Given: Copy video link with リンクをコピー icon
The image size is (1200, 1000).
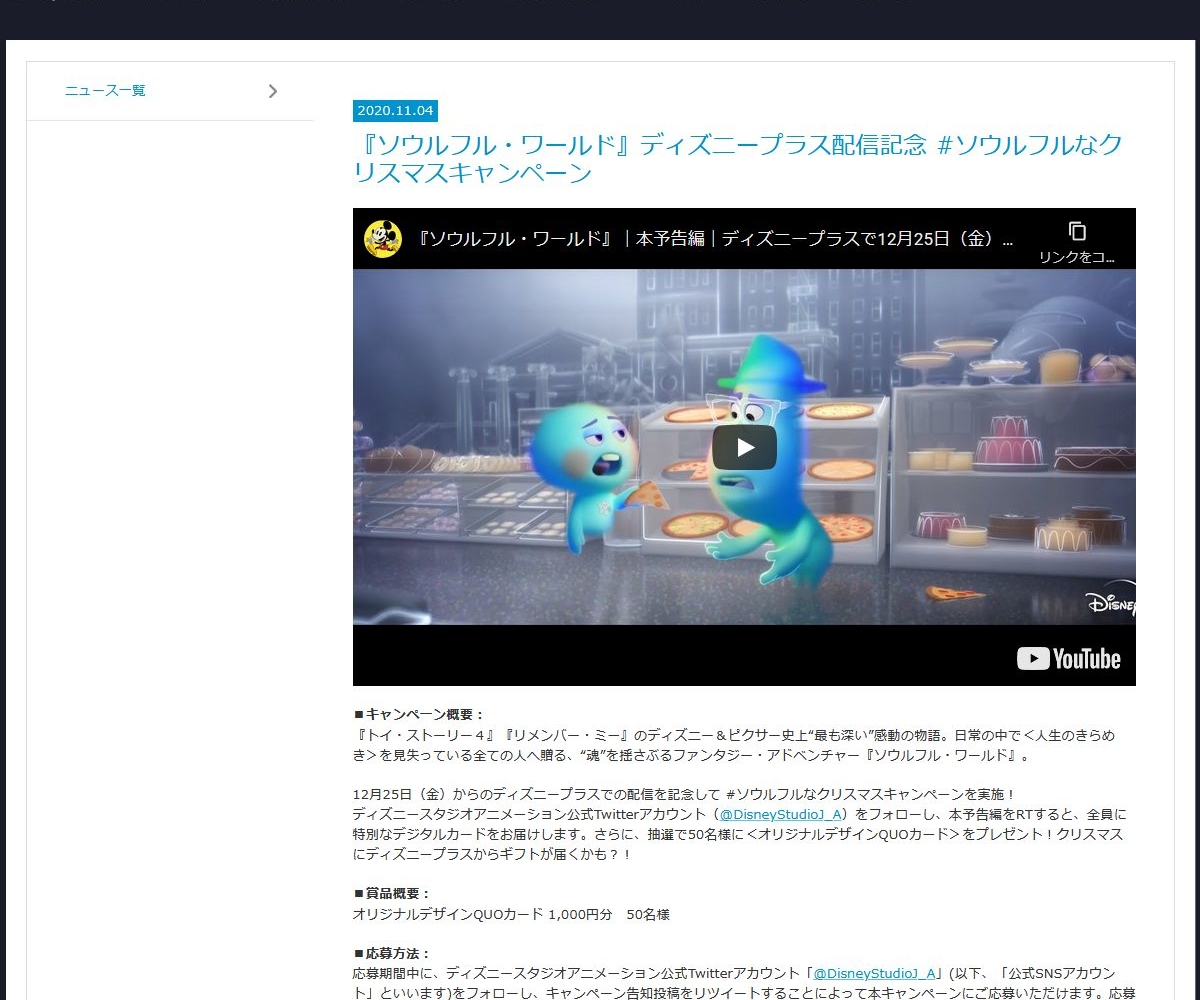Looking at the screenshot, I should 1077,241.
